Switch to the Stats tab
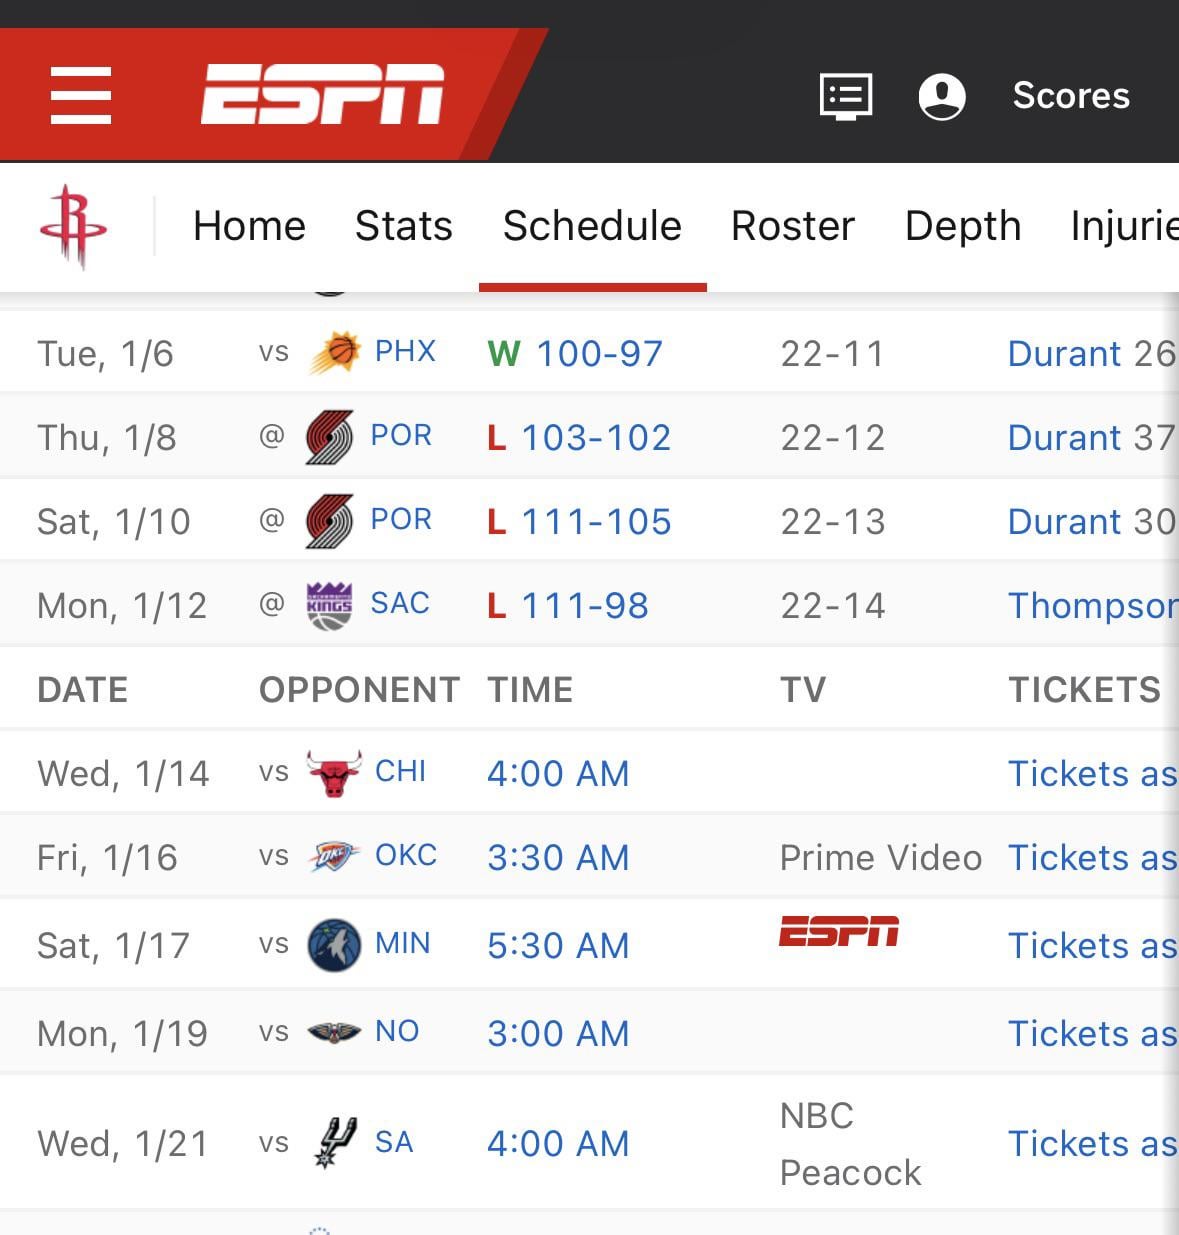 (x=403, y=226)
